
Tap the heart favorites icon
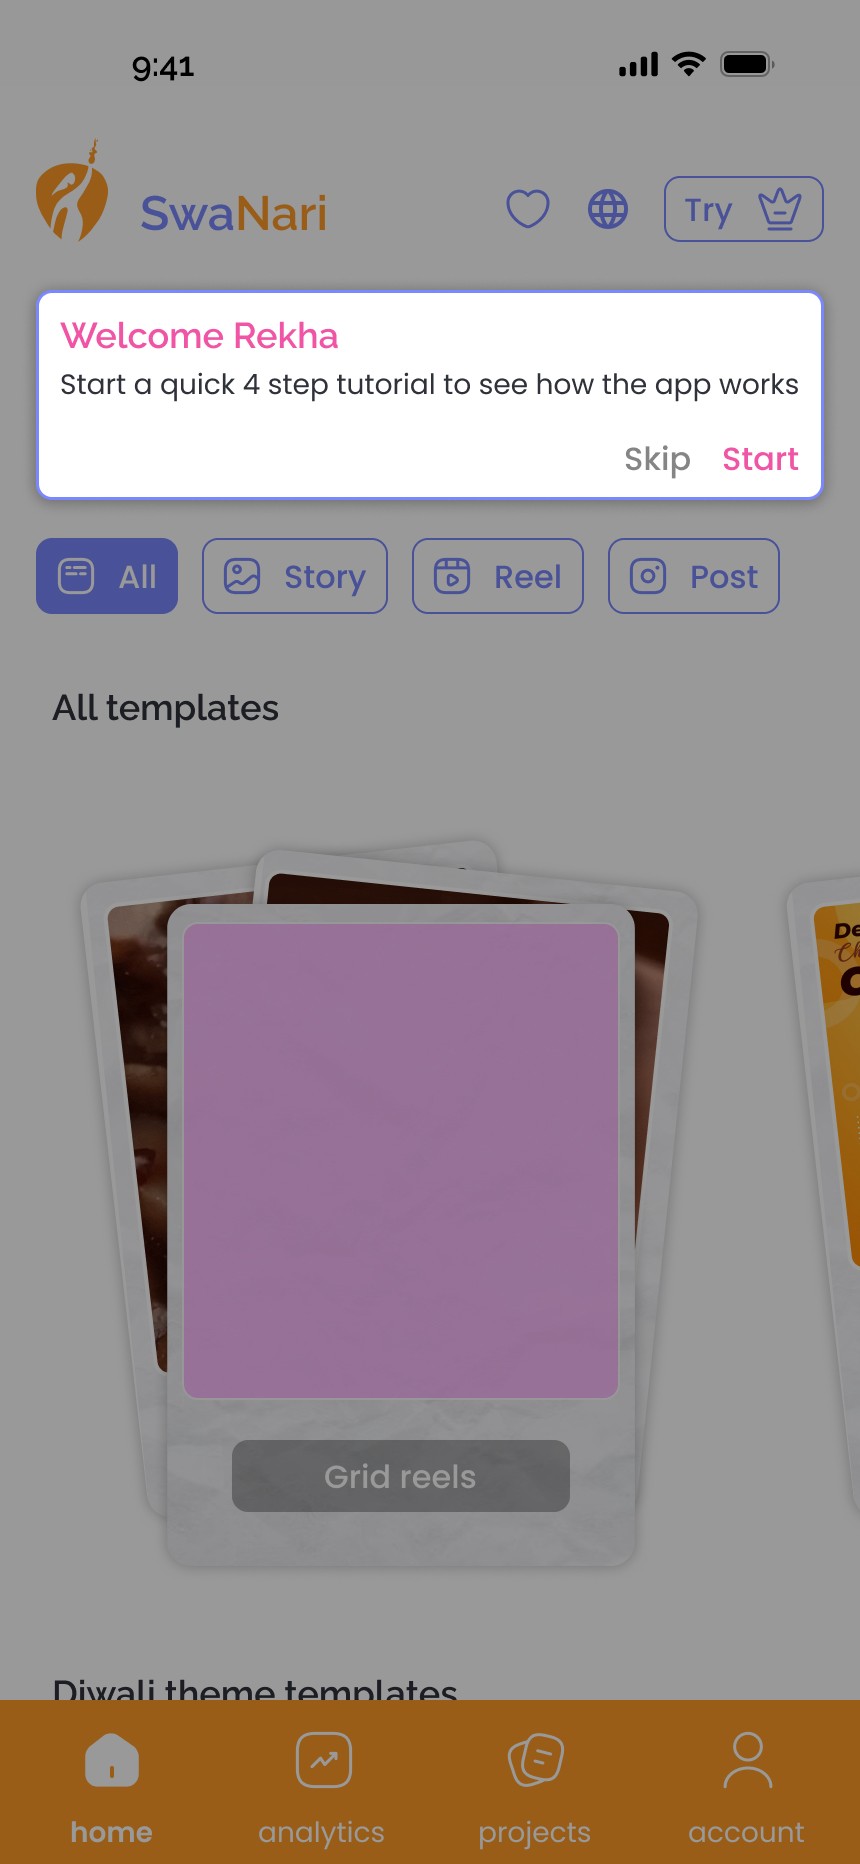pyautogui.click(x=528, y=209)
